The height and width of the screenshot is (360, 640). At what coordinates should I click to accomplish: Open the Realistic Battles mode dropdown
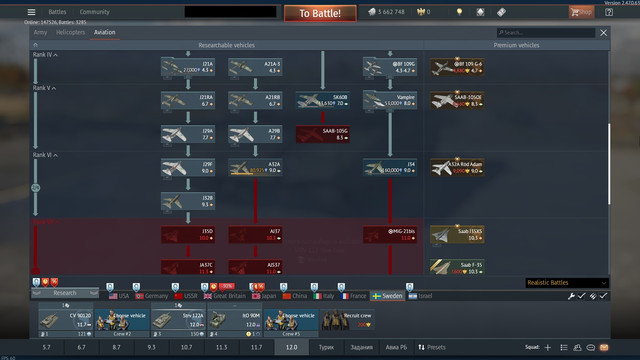pos(567,282)
